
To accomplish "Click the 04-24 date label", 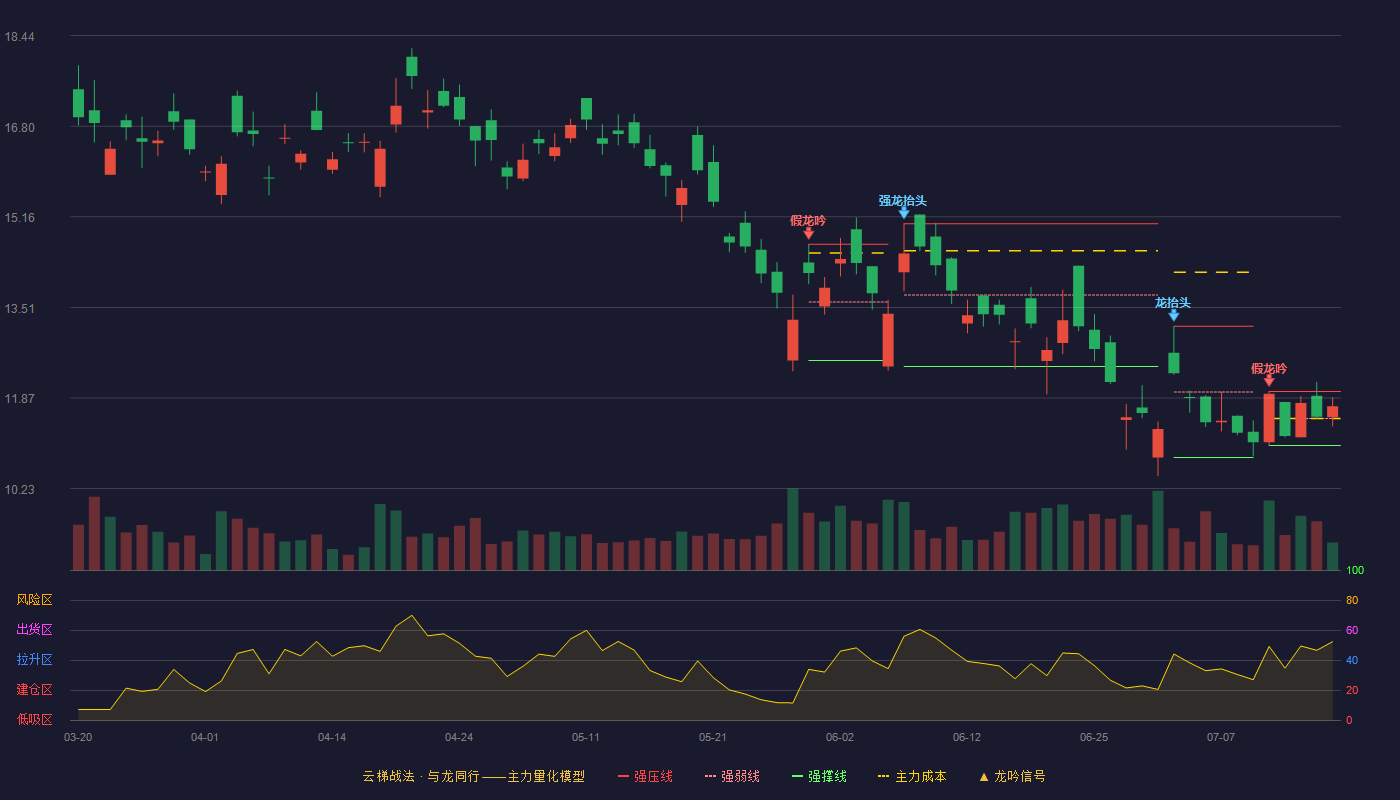I will click(x=459, y=737).
